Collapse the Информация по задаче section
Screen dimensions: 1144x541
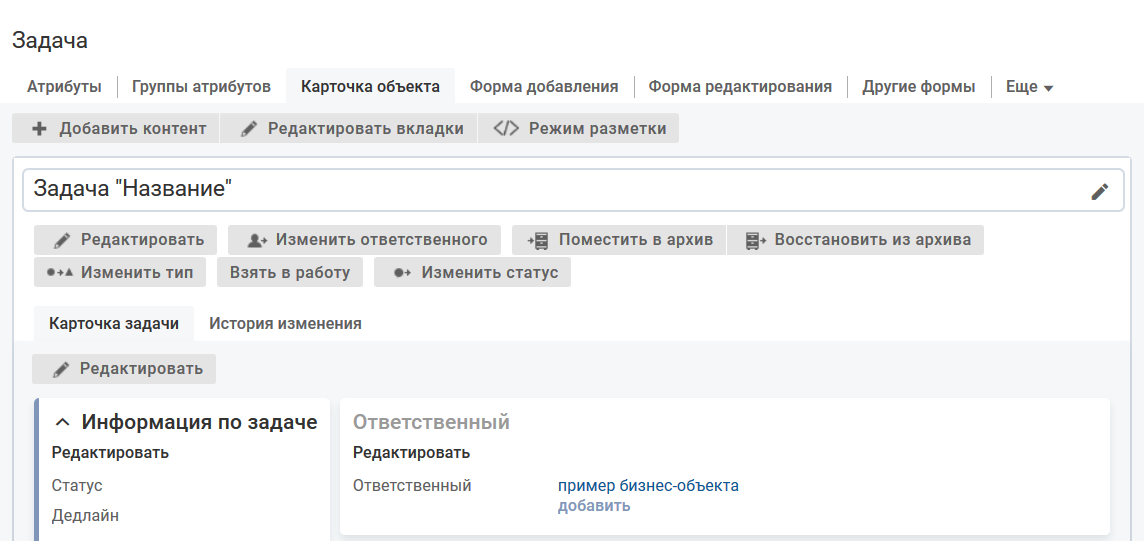tap(62, 423)
